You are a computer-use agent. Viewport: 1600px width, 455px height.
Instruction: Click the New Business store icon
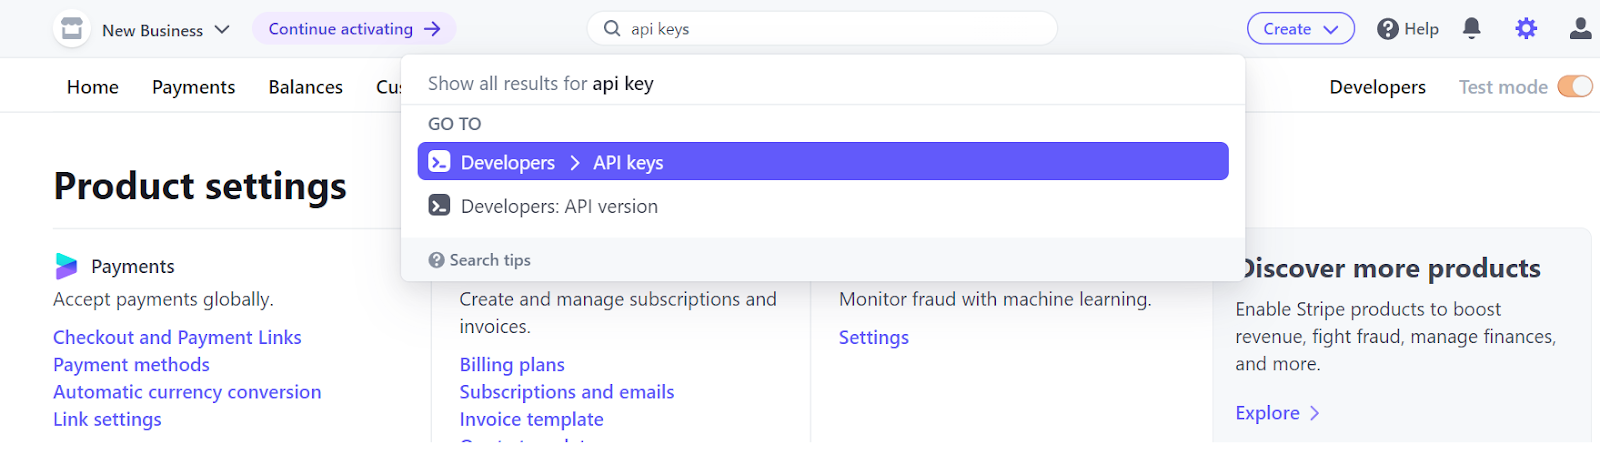point(72,29)
